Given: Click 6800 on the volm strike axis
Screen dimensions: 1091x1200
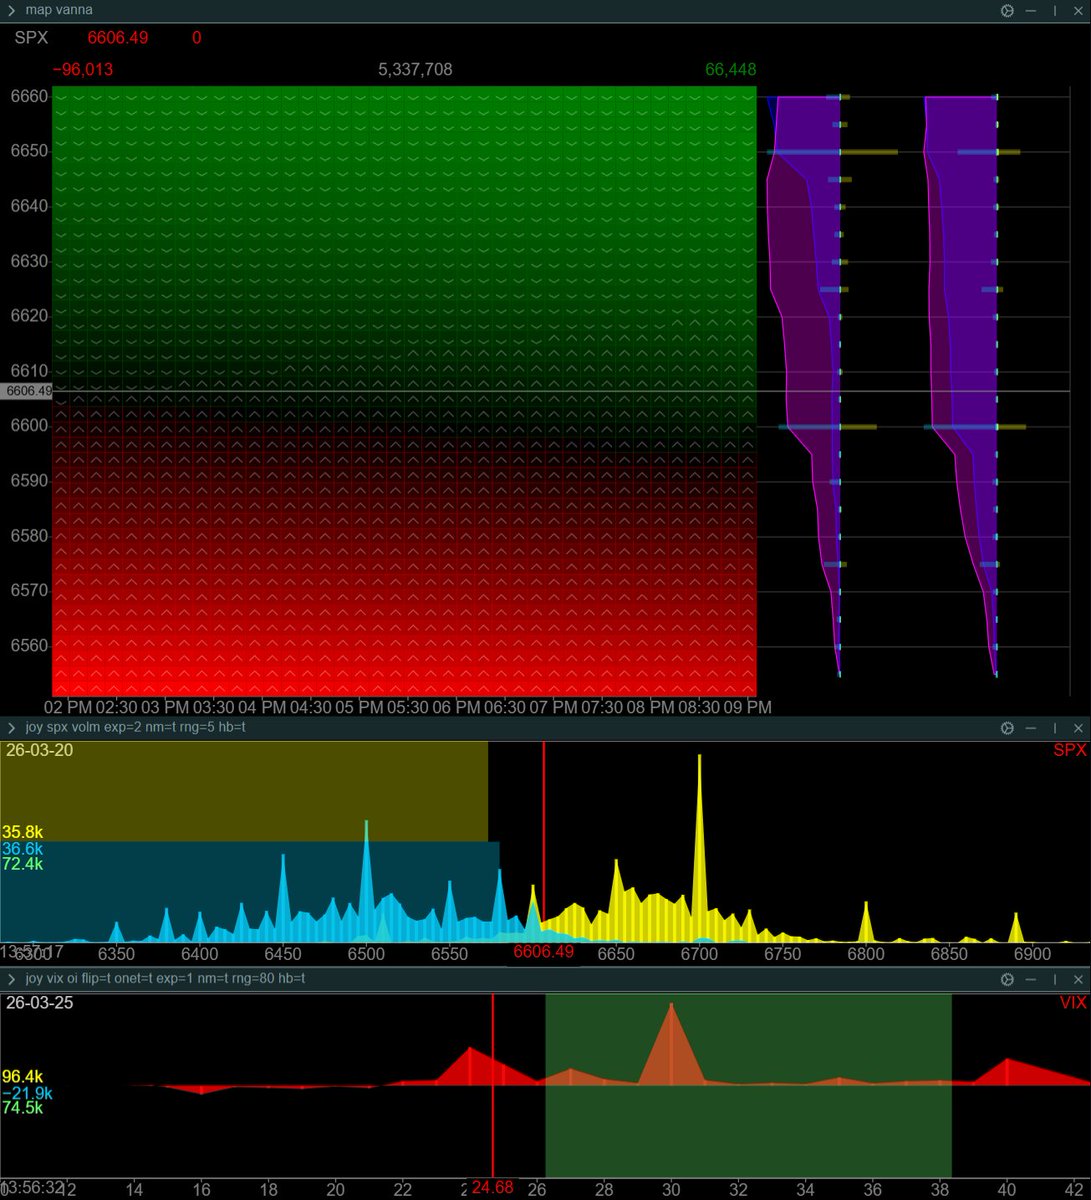Looking at the screenshot, I should click(866, 954).
